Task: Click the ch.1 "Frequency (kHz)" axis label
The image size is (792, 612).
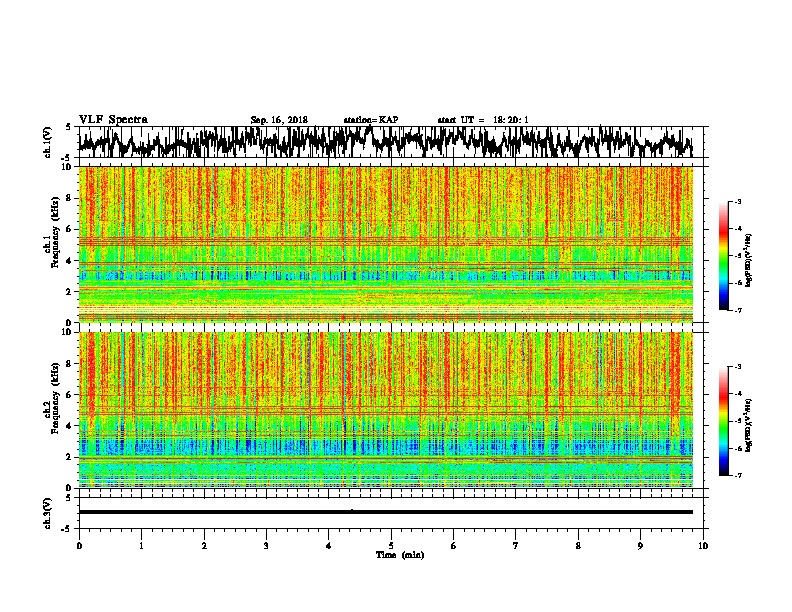Action: (x=53, y=232)
